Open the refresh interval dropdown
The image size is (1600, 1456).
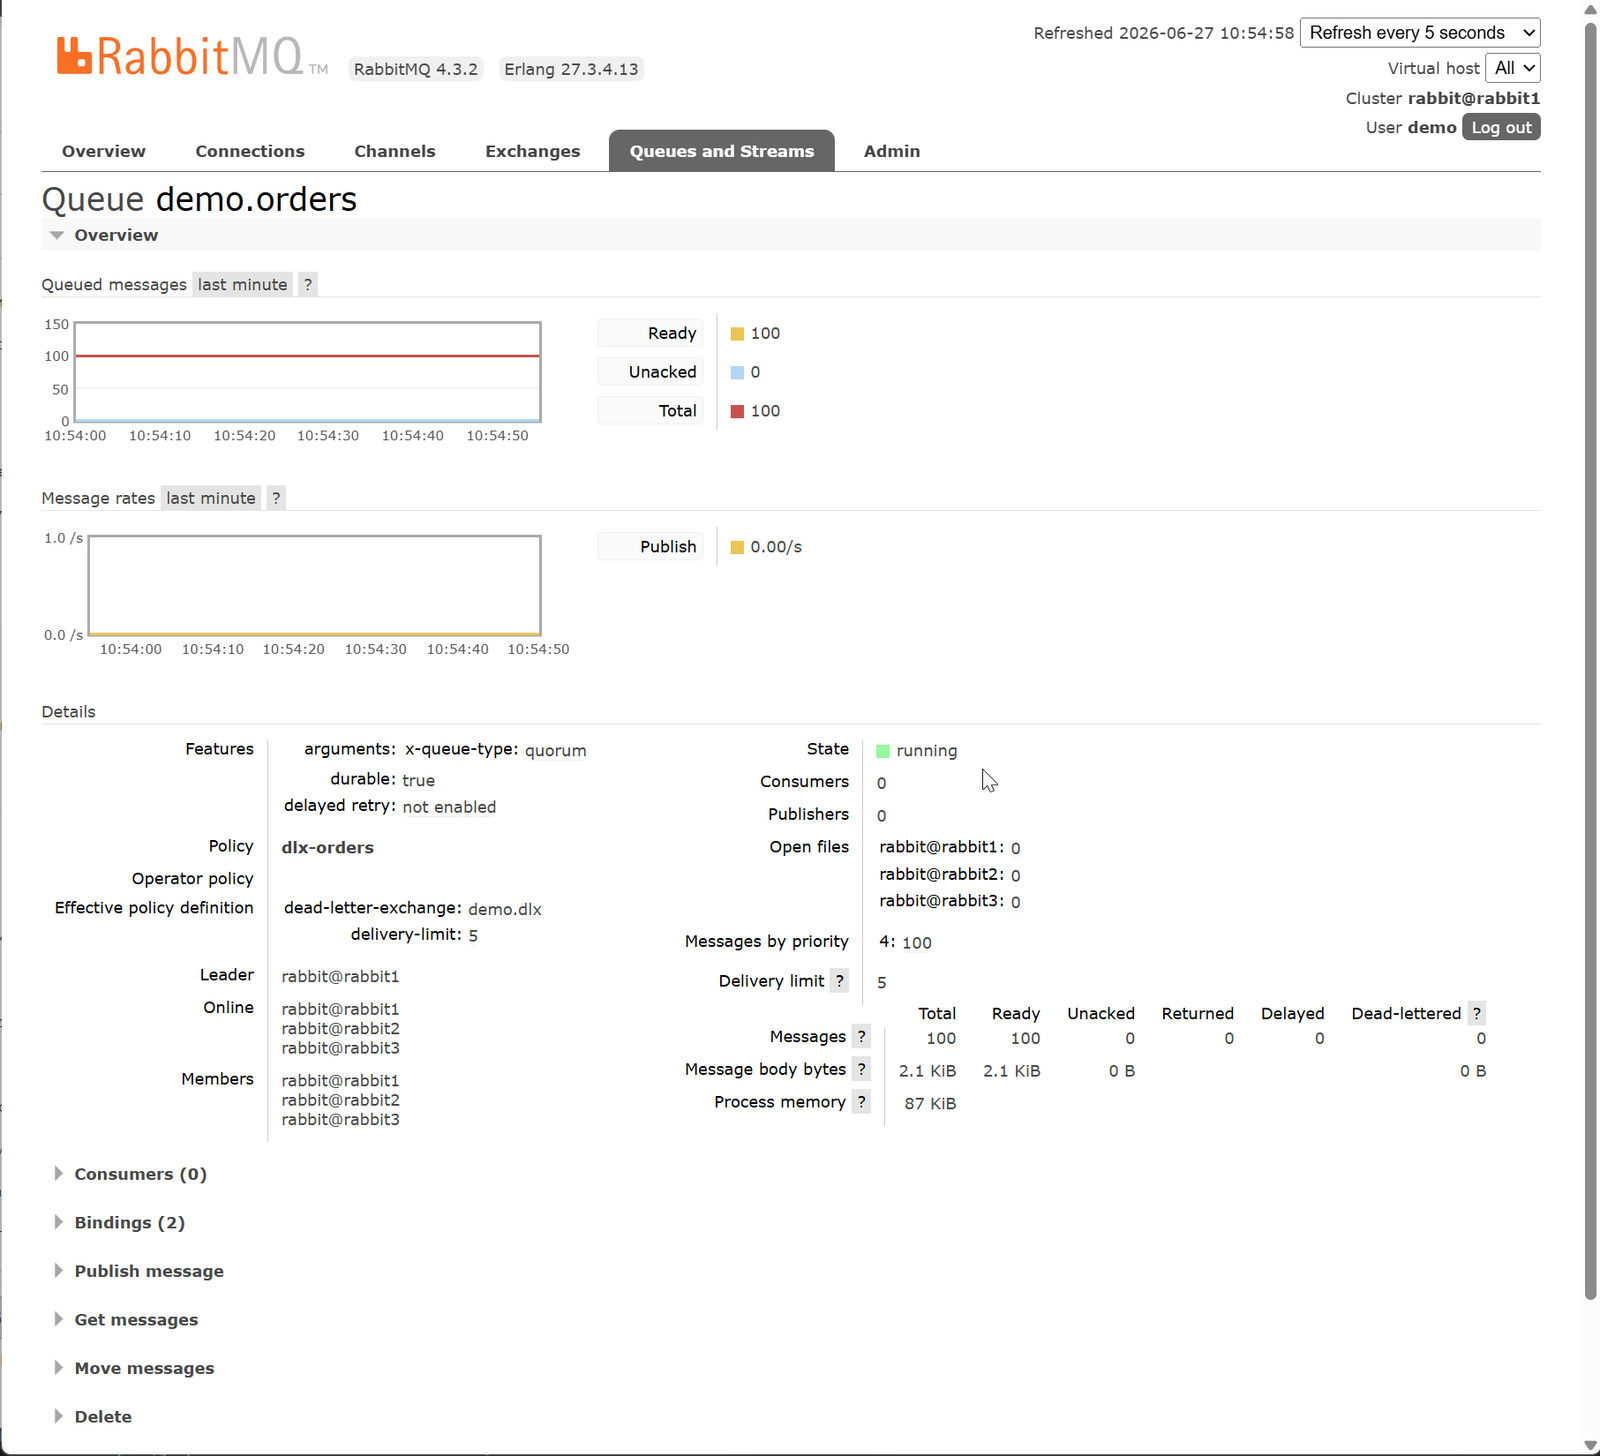click(x=1420, y=33)
